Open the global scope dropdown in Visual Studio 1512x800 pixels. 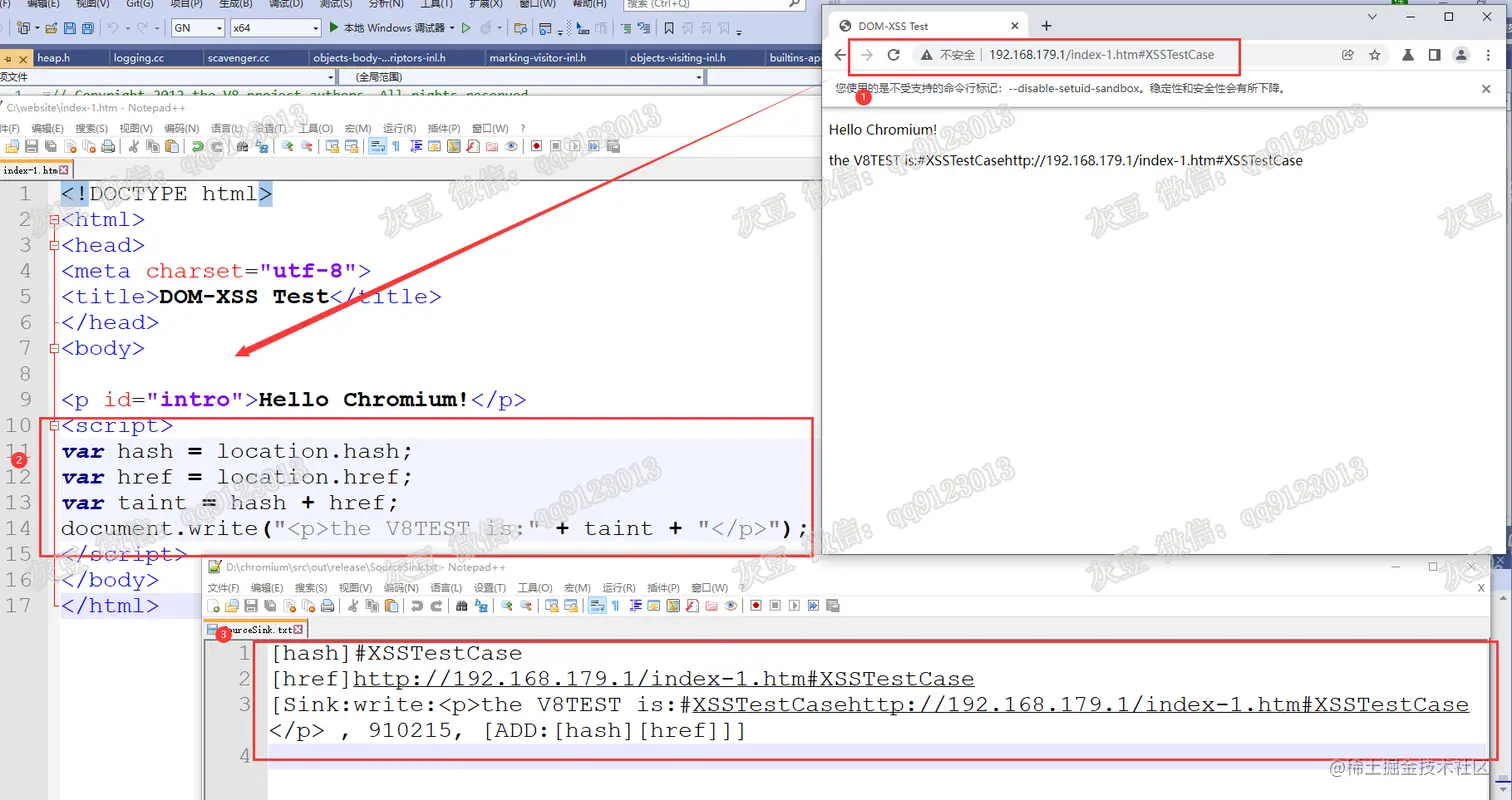click(x=522, y=77)
